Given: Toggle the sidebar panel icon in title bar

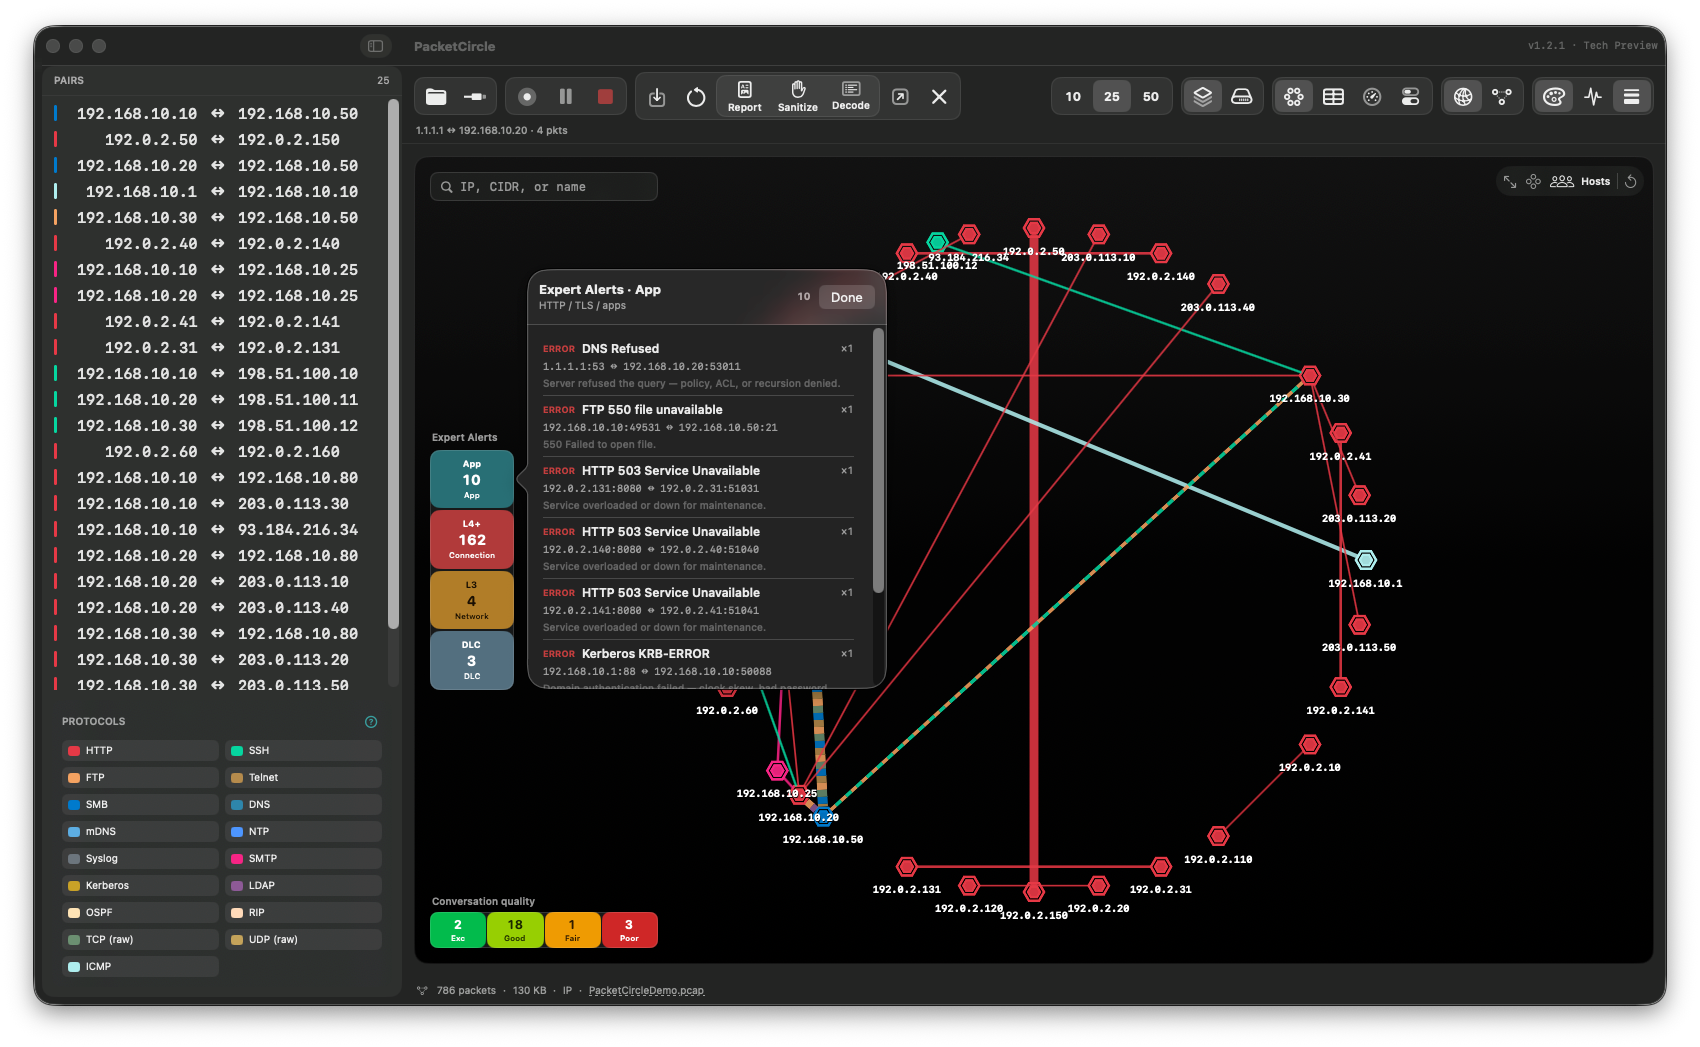Looking at the screenshot, I should pos(376,46).
